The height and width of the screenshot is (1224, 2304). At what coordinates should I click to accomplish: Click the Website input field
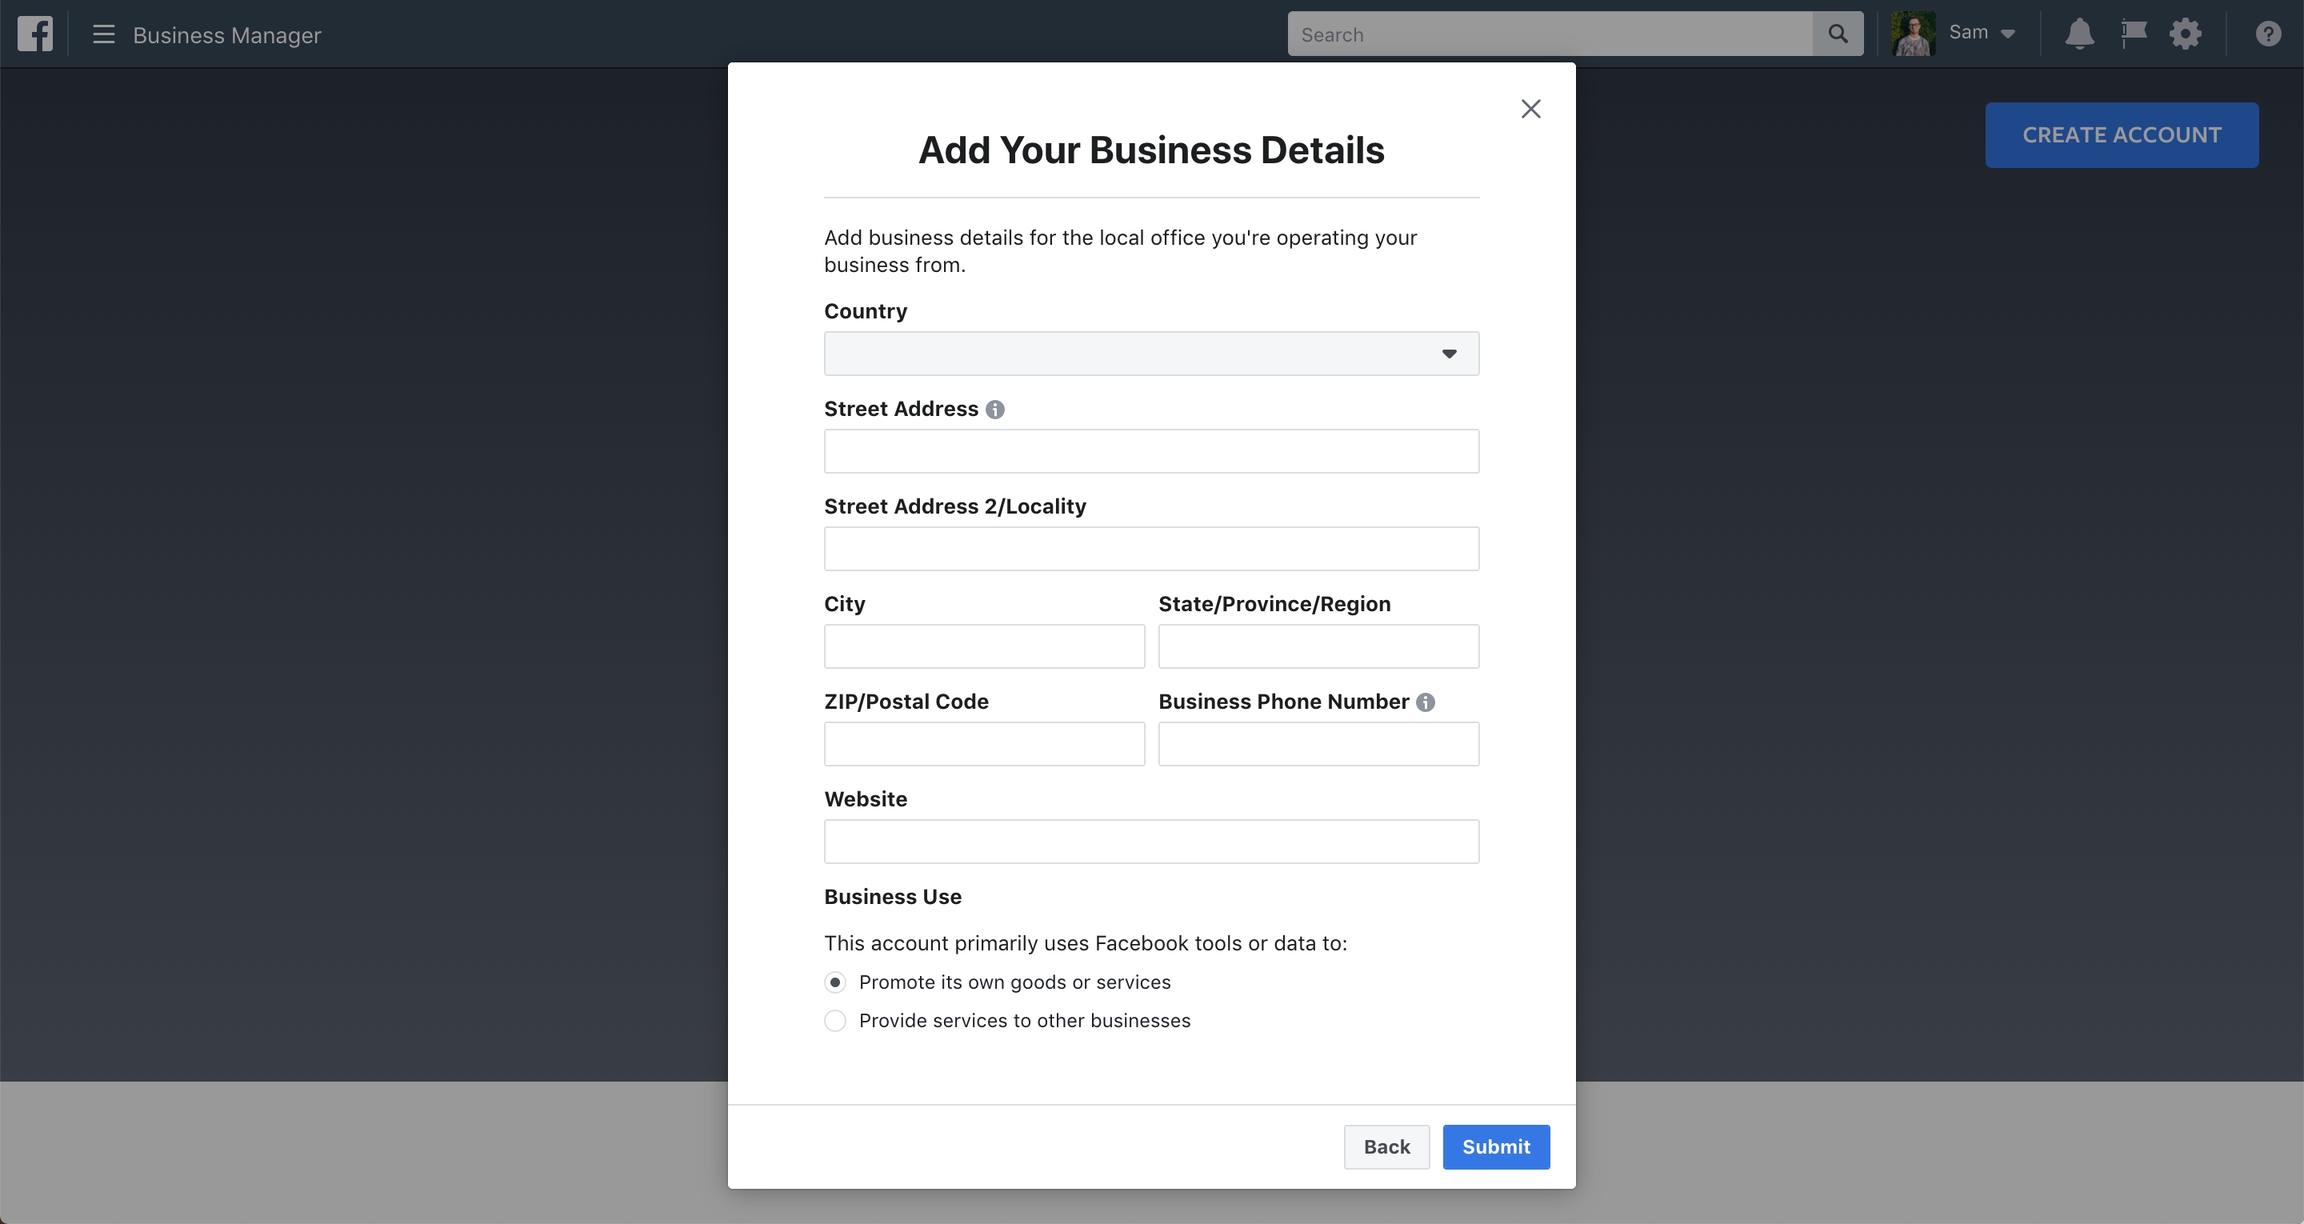pyautogui.click(x=1151, y=842)
